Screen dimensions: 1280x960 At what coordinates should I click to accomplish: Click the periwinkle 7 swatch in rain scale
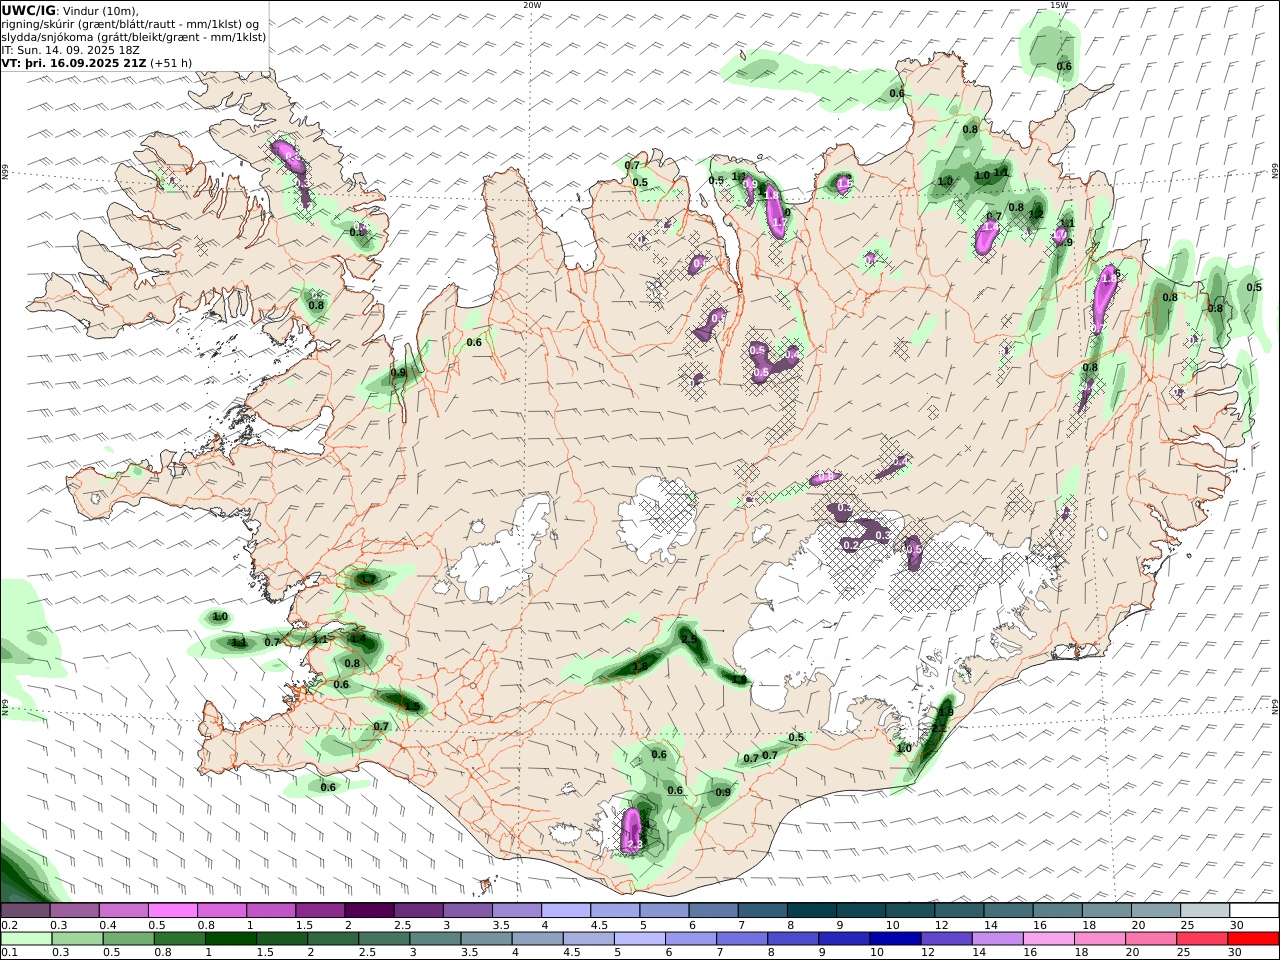coord(741,939)
